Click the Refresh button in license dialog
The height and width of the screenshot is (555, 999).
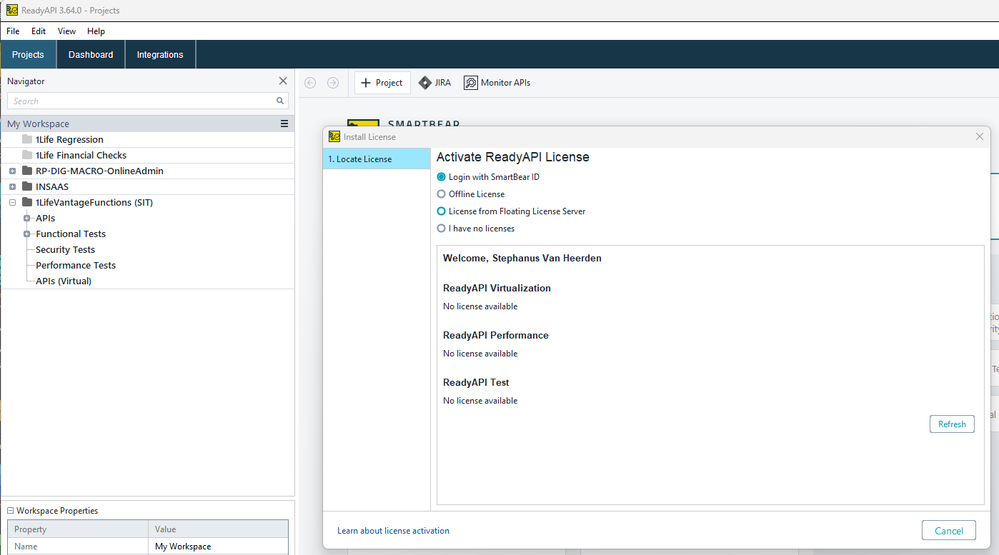951,424
